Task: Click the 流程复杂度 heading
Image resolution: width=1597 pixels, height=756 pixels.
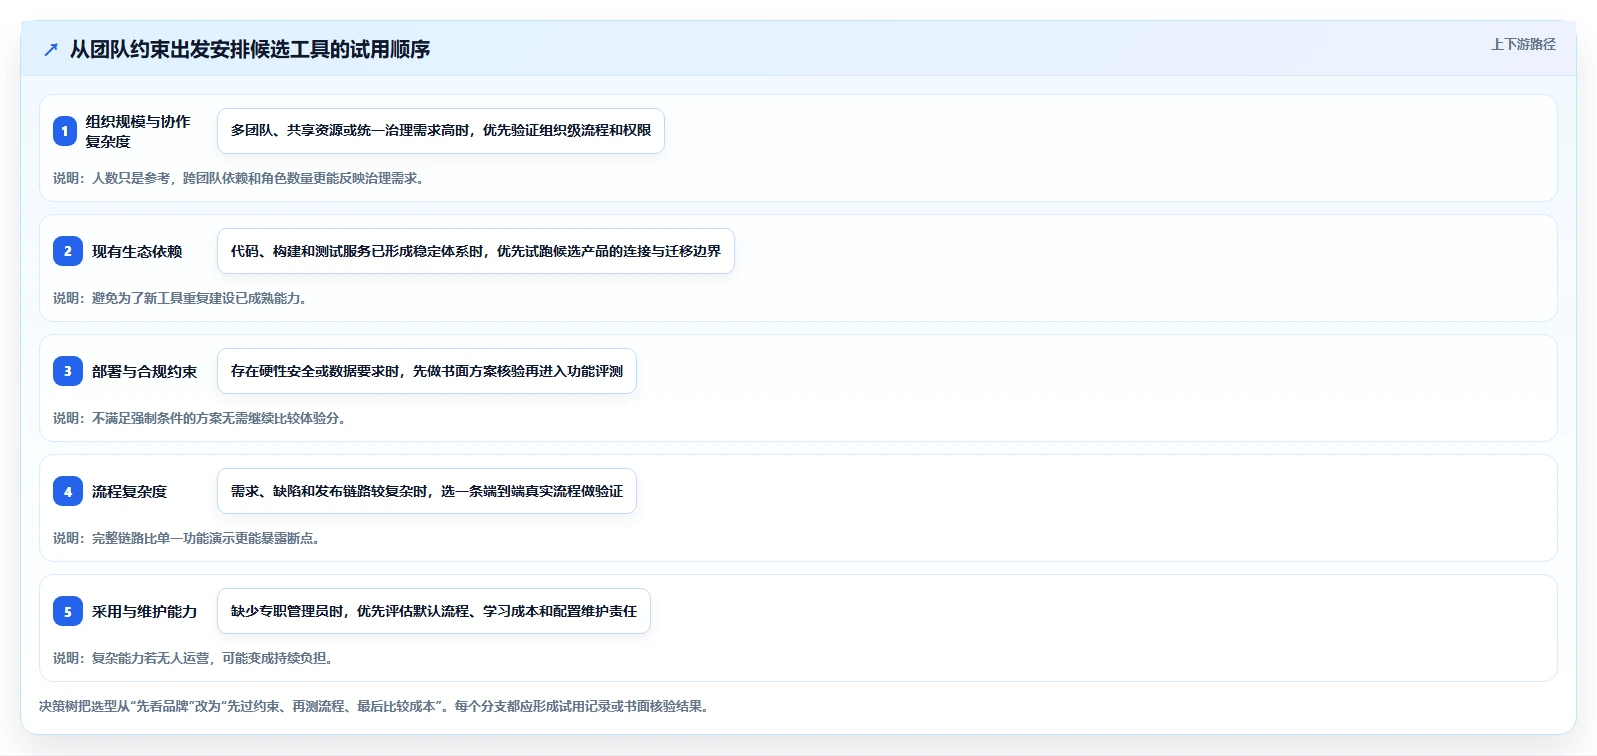Action: [129, 491]
